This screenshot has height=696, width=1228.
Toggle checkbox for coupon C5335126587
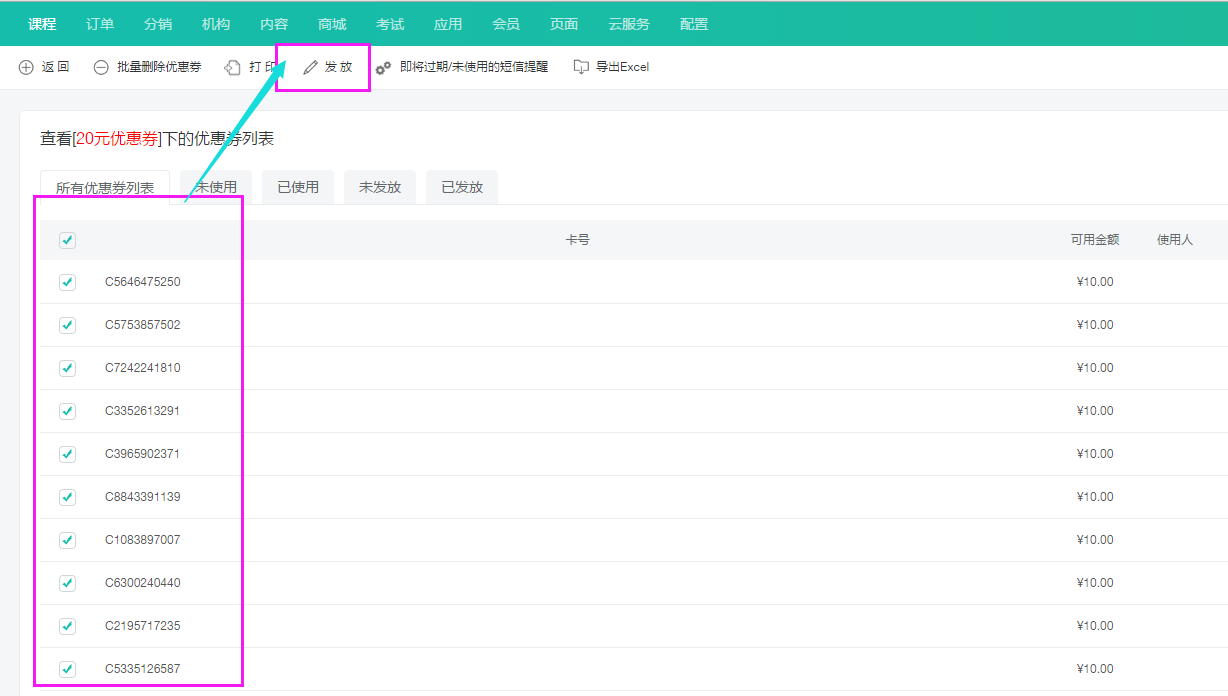(67, 669)
